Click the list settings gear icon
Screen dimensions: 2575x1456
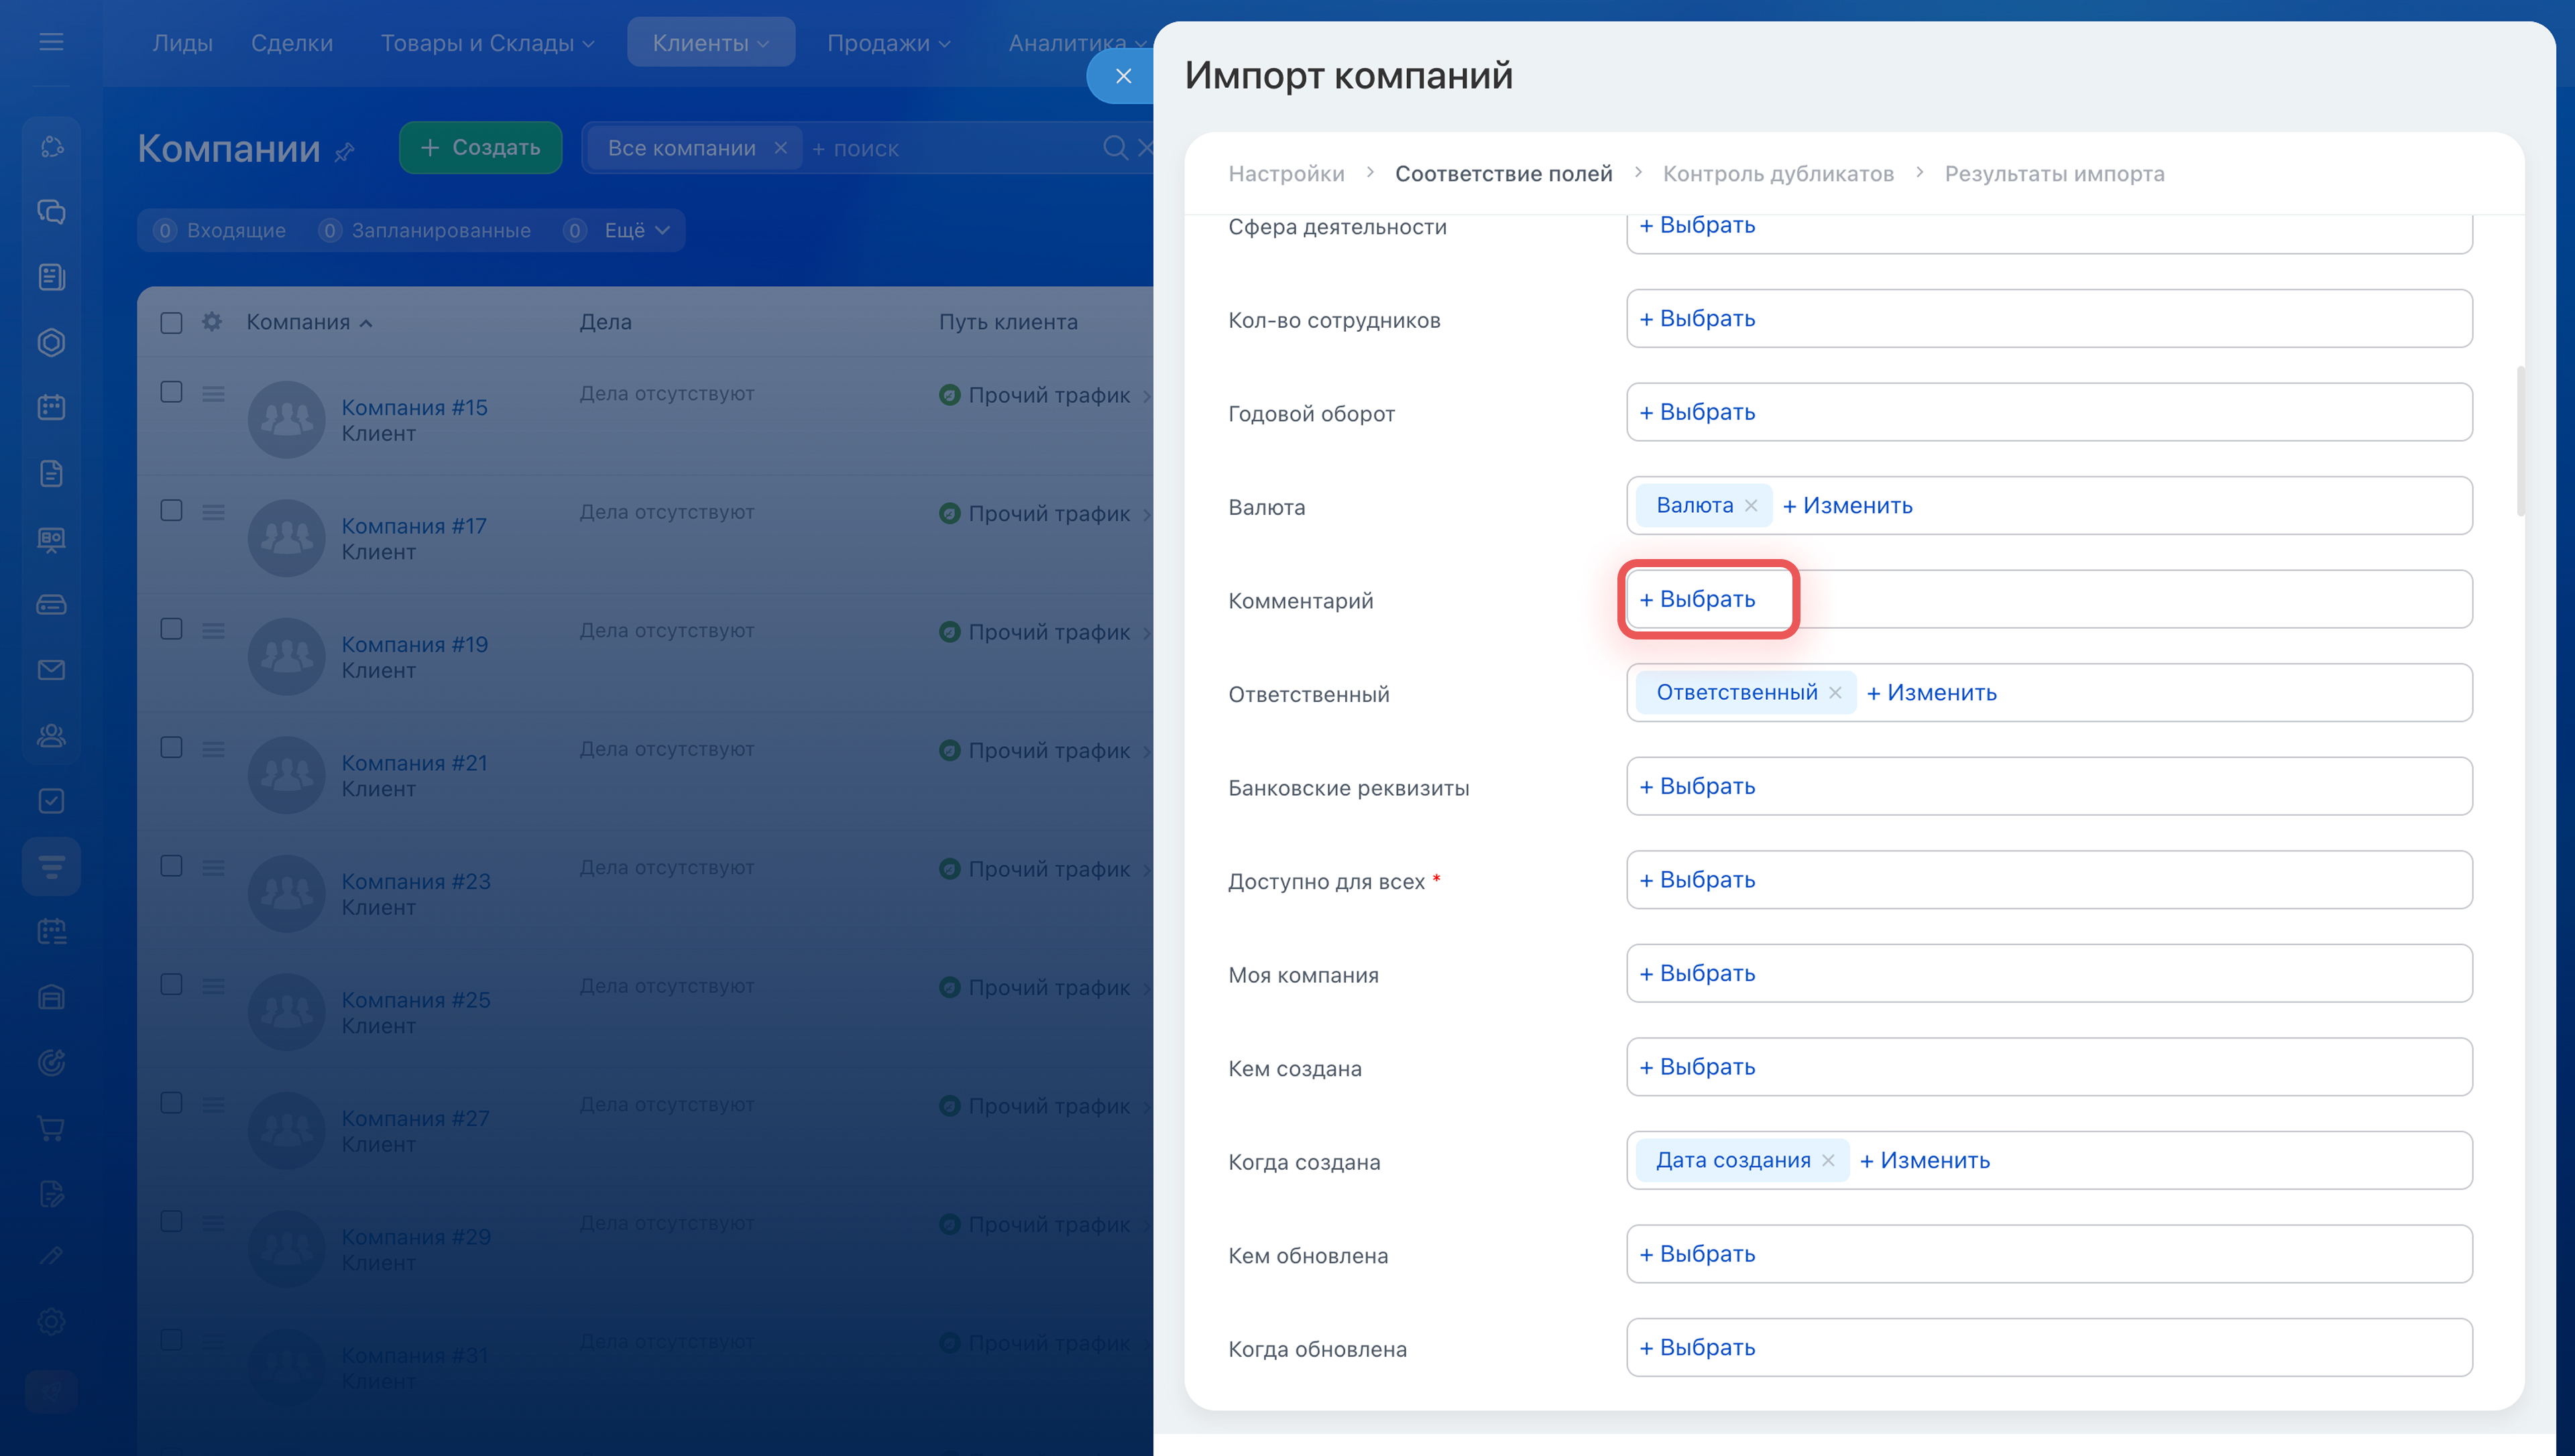point(212,322)
